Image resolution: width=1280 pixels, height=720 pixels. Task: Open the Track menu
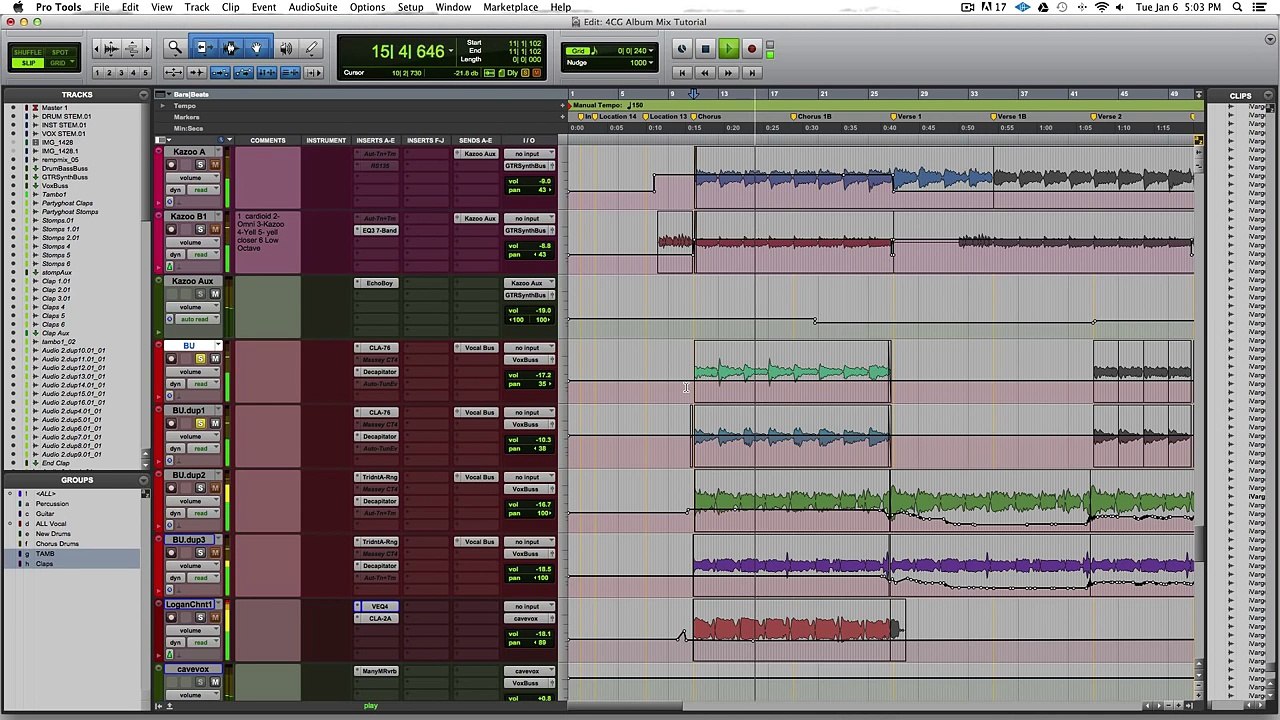[x=196, y=7]
